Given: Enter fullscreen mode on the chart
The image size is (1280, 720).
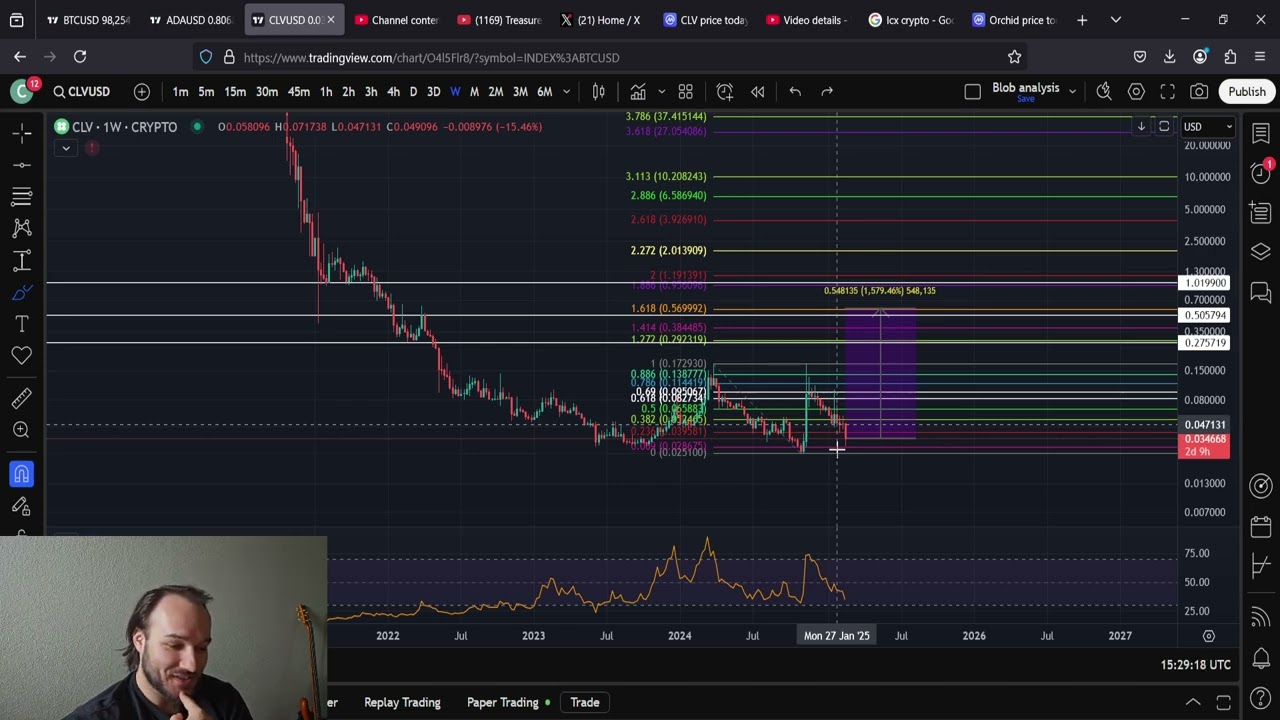Looking at the screenshot, I should pos(1167,92).
